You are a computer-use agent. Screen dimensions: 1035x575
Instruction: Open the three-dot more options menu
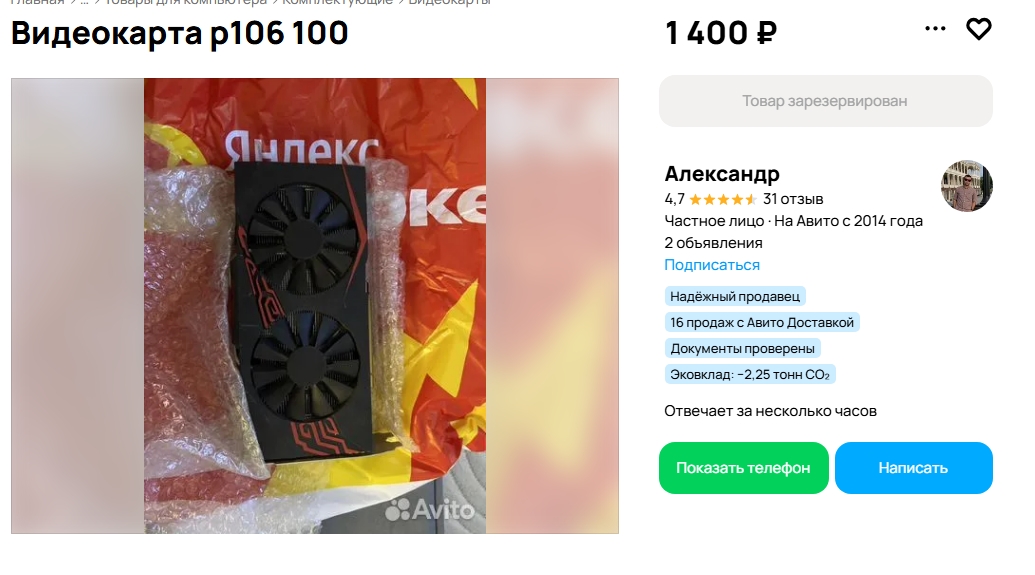[935, 28]
